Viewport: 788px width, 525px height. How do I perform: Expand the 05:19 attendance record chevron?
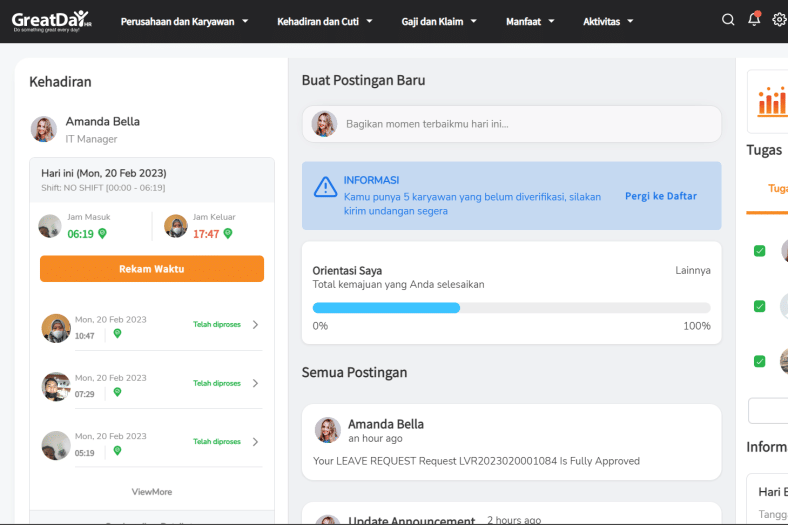pos(255,442)
